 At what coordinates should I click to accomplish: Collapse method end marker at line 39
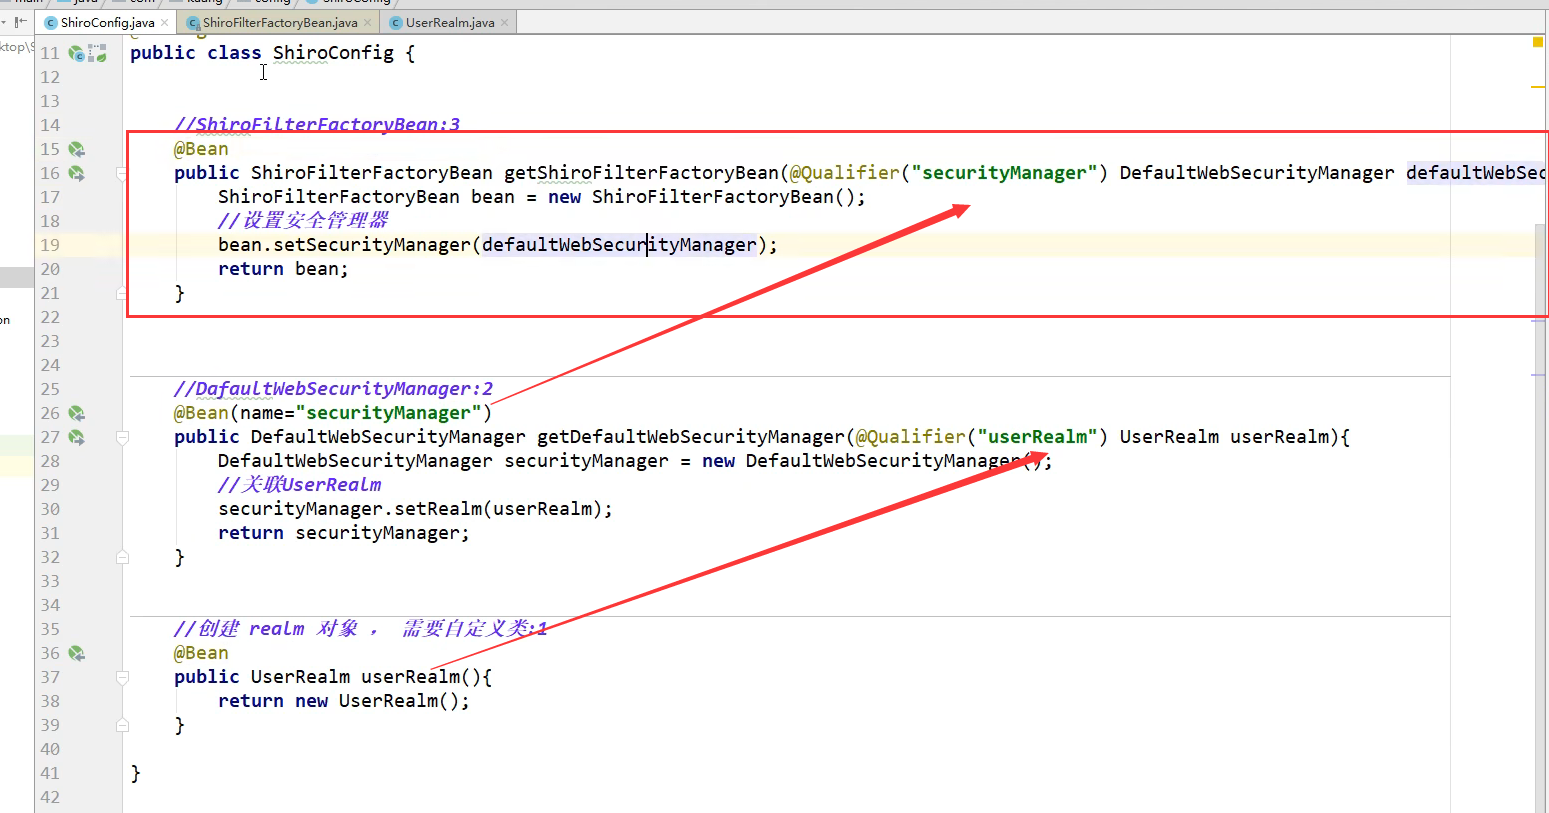(x=122, y=725)
